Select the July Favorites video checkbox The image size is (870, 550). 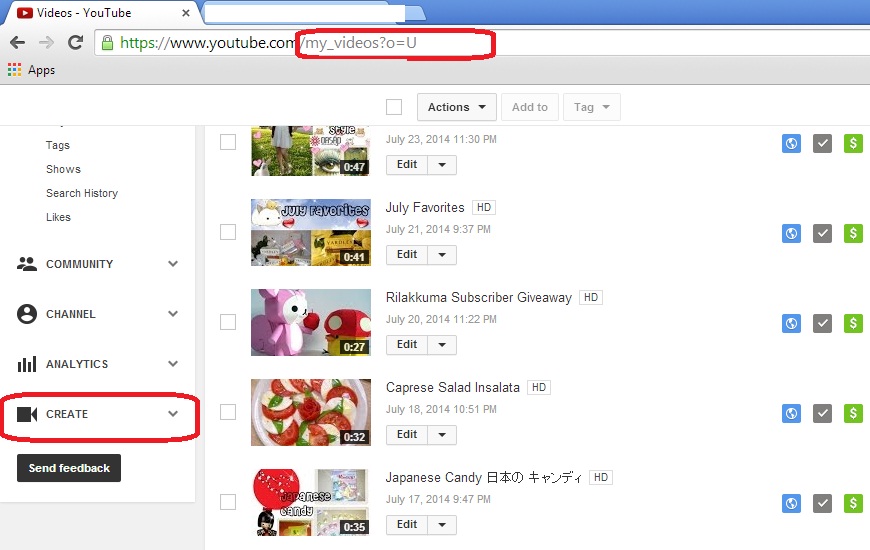(x=228, y=232)
